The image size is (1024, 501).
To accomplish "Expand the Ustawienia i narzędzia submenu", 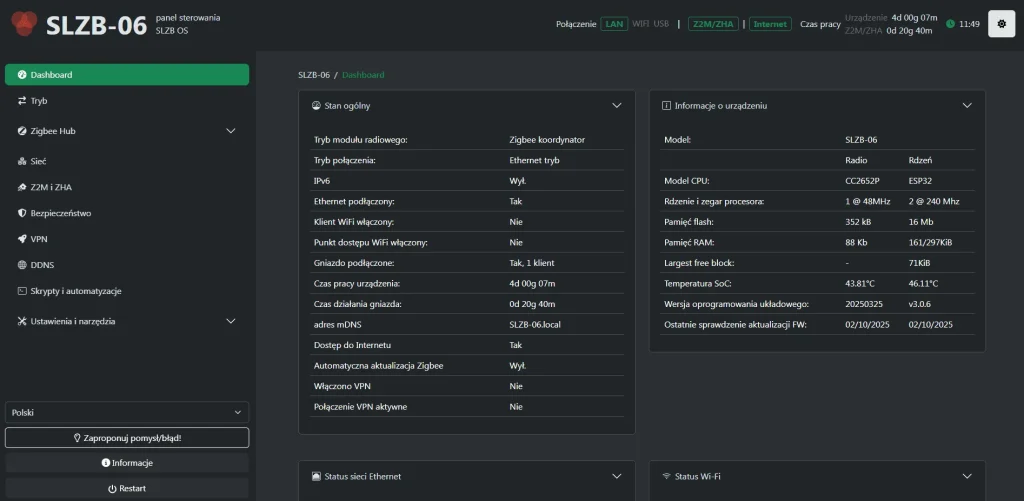I will click(x=230, y=321).
